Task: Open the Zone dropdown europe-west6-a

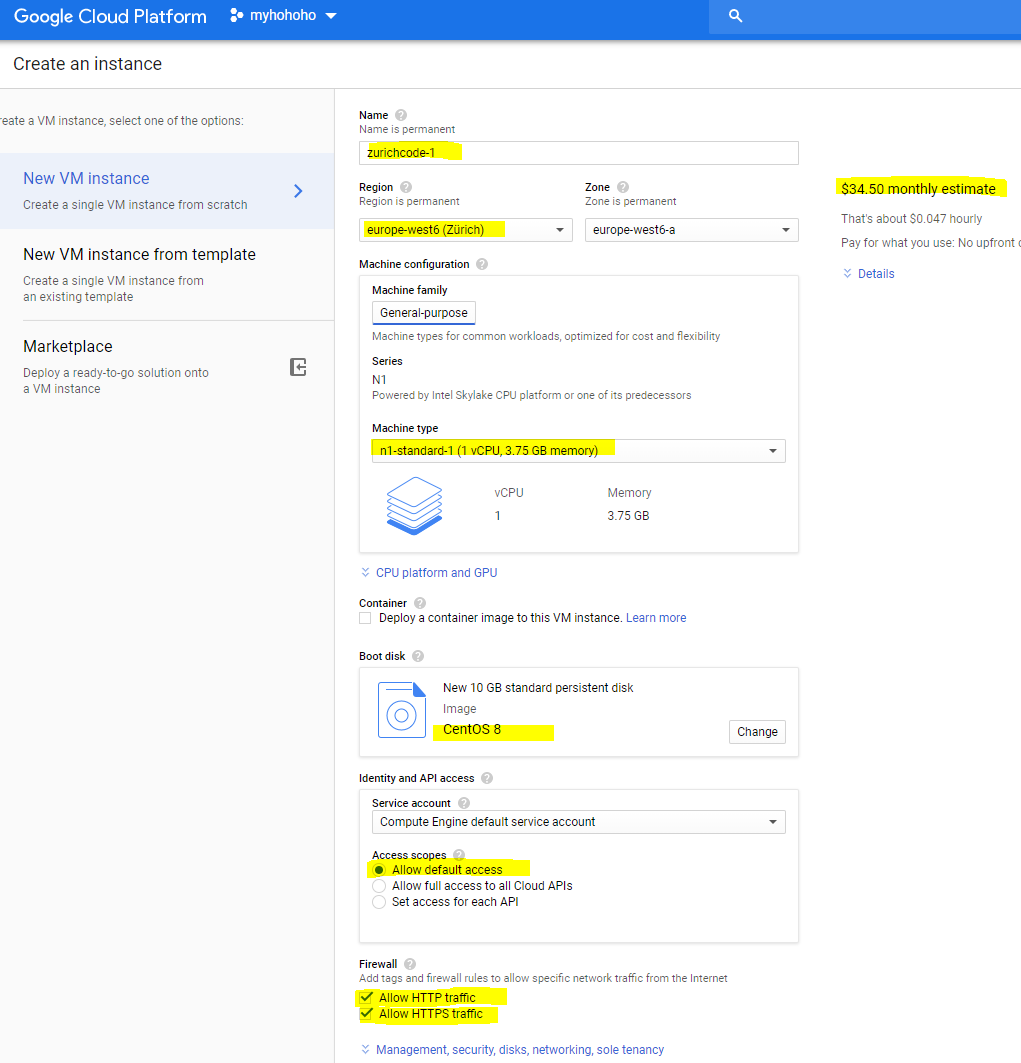Action: click(x=692, y=230)
